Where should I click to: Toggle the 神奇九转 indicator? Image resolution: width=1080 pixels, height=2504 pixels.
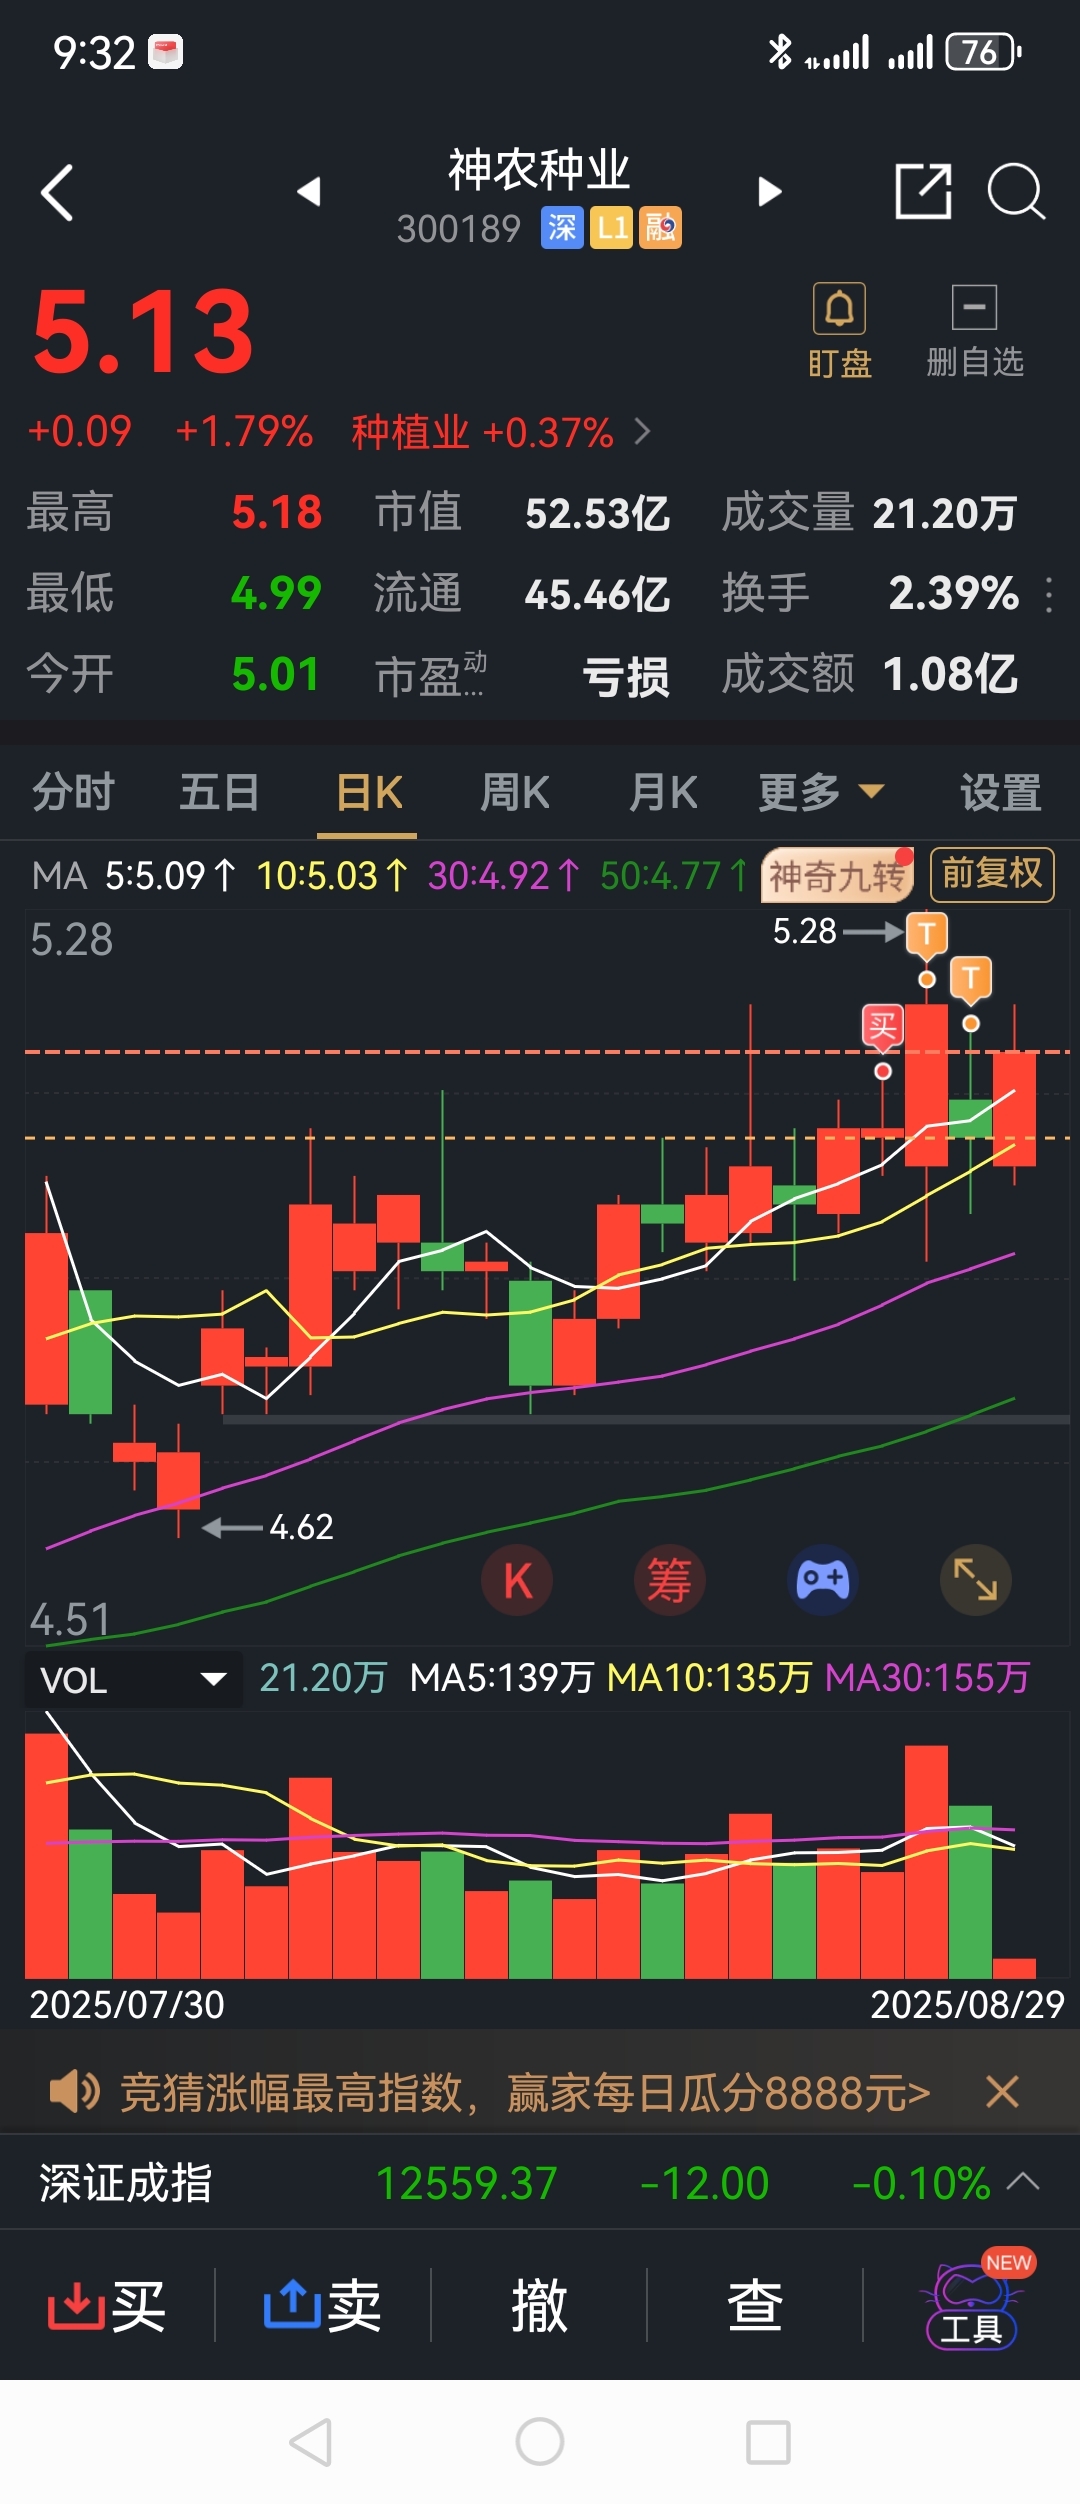pos(838,876)
